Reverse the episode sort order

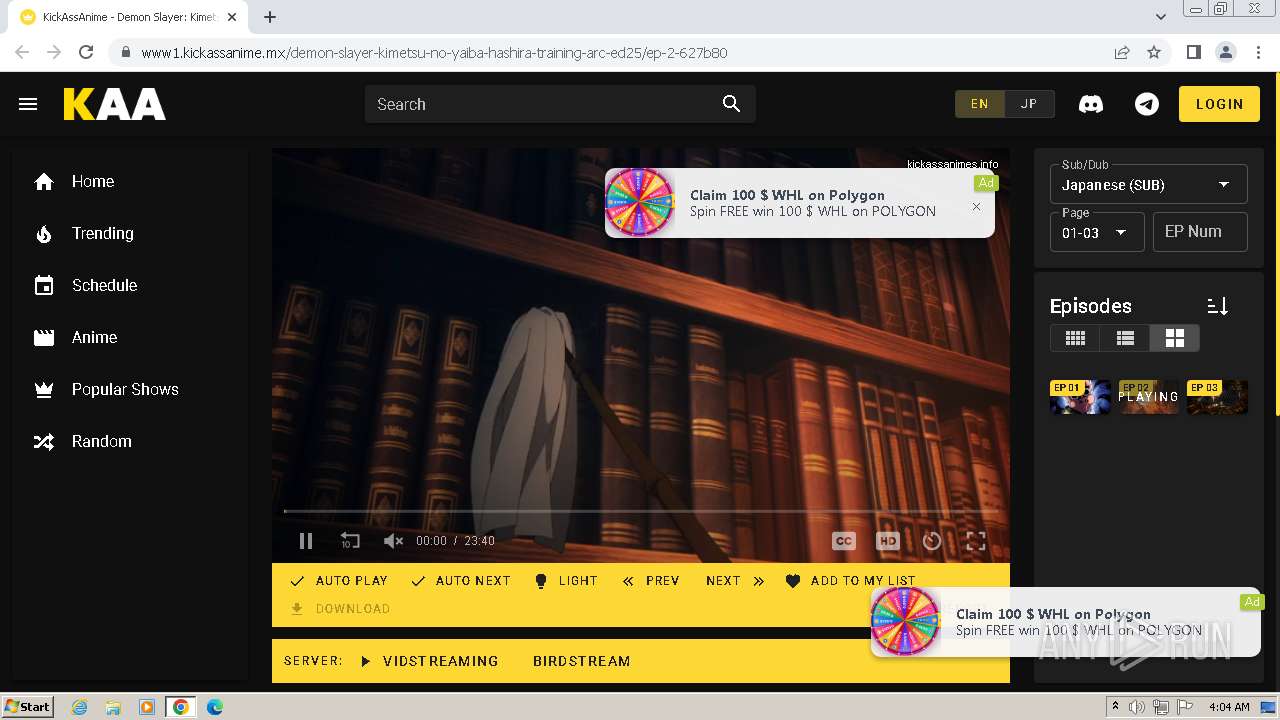coord(1217,306)
